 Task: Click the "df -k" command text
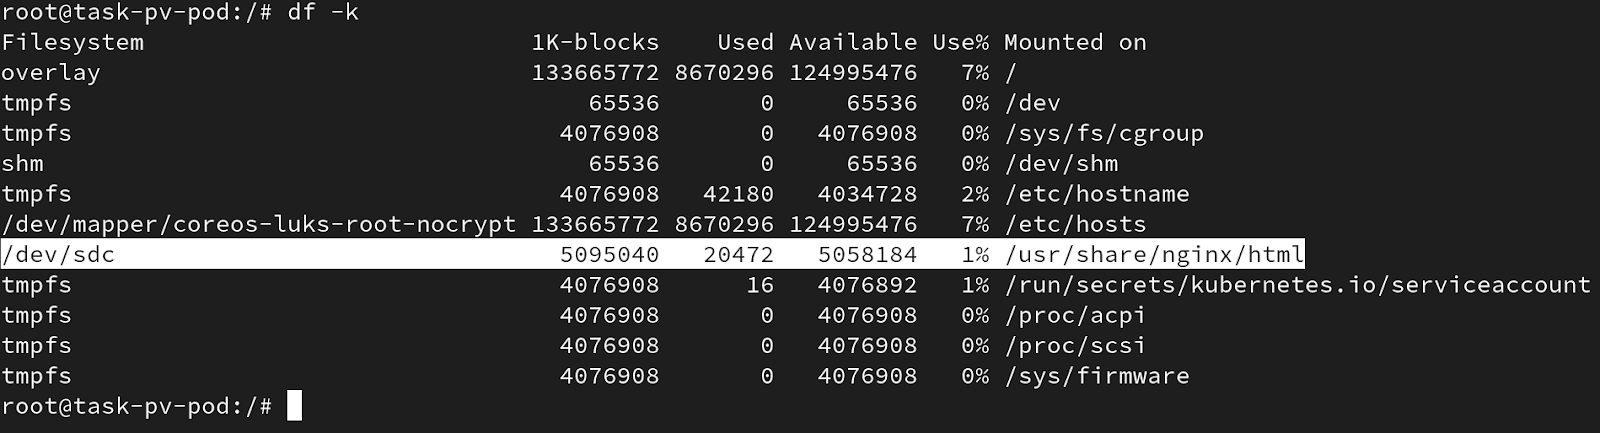323,12
